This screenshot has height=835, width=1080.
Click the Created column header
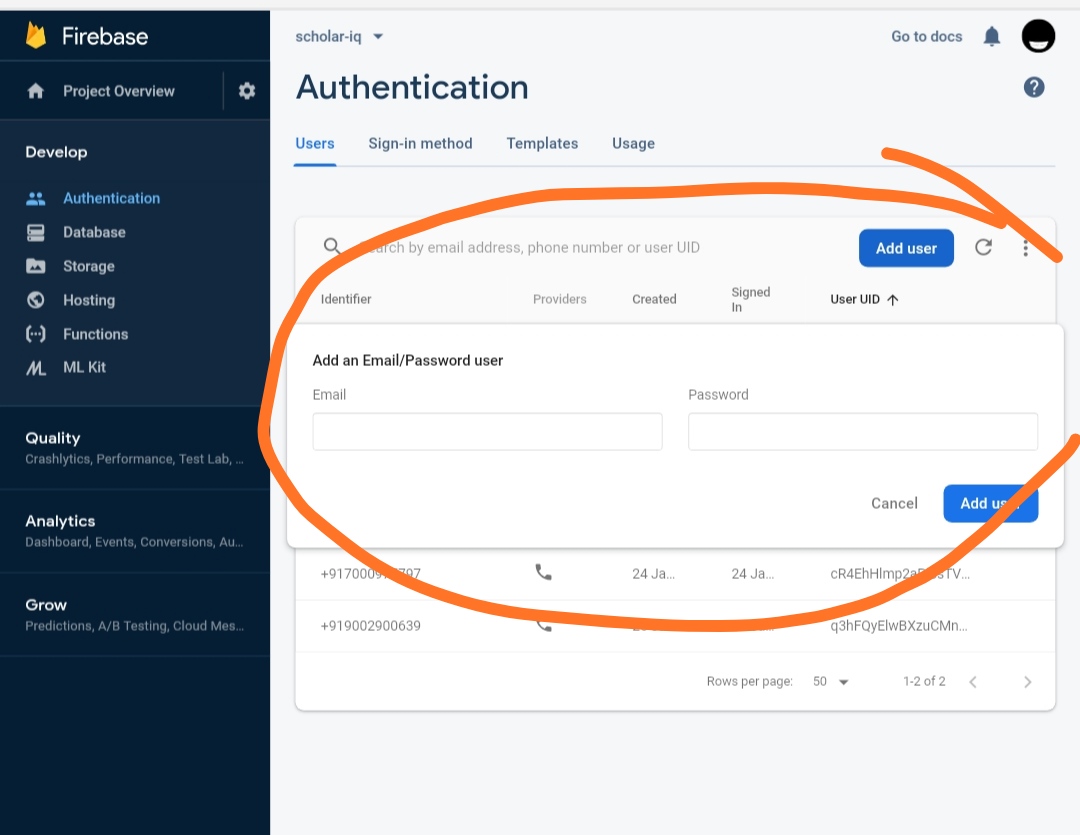click(x=654, y=299)
